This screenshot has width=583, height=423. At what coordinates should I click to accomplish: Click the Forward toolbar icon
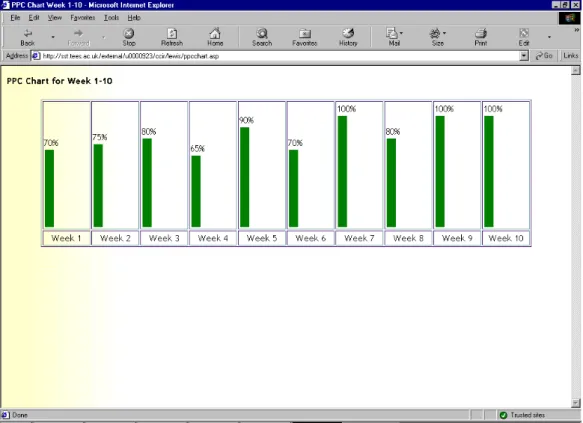point(78,33)
